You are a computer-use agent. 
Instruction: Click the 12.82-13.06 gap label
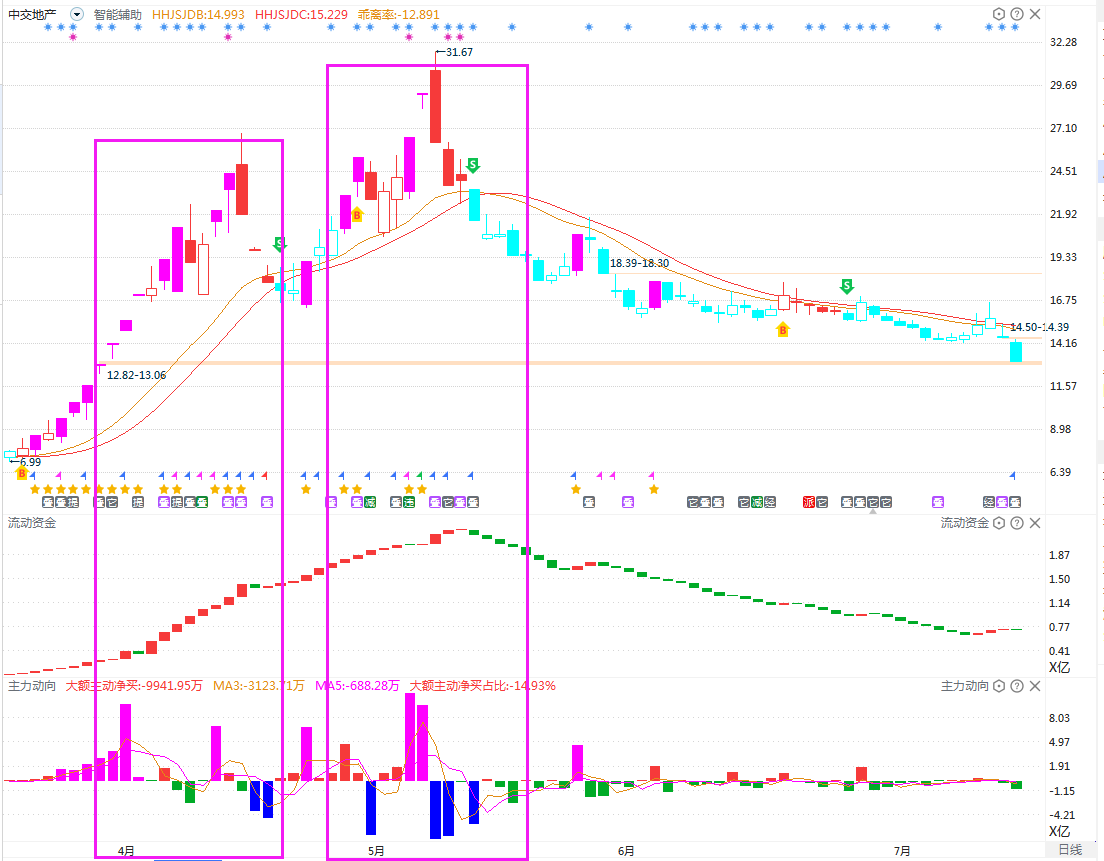pos(137,375)
